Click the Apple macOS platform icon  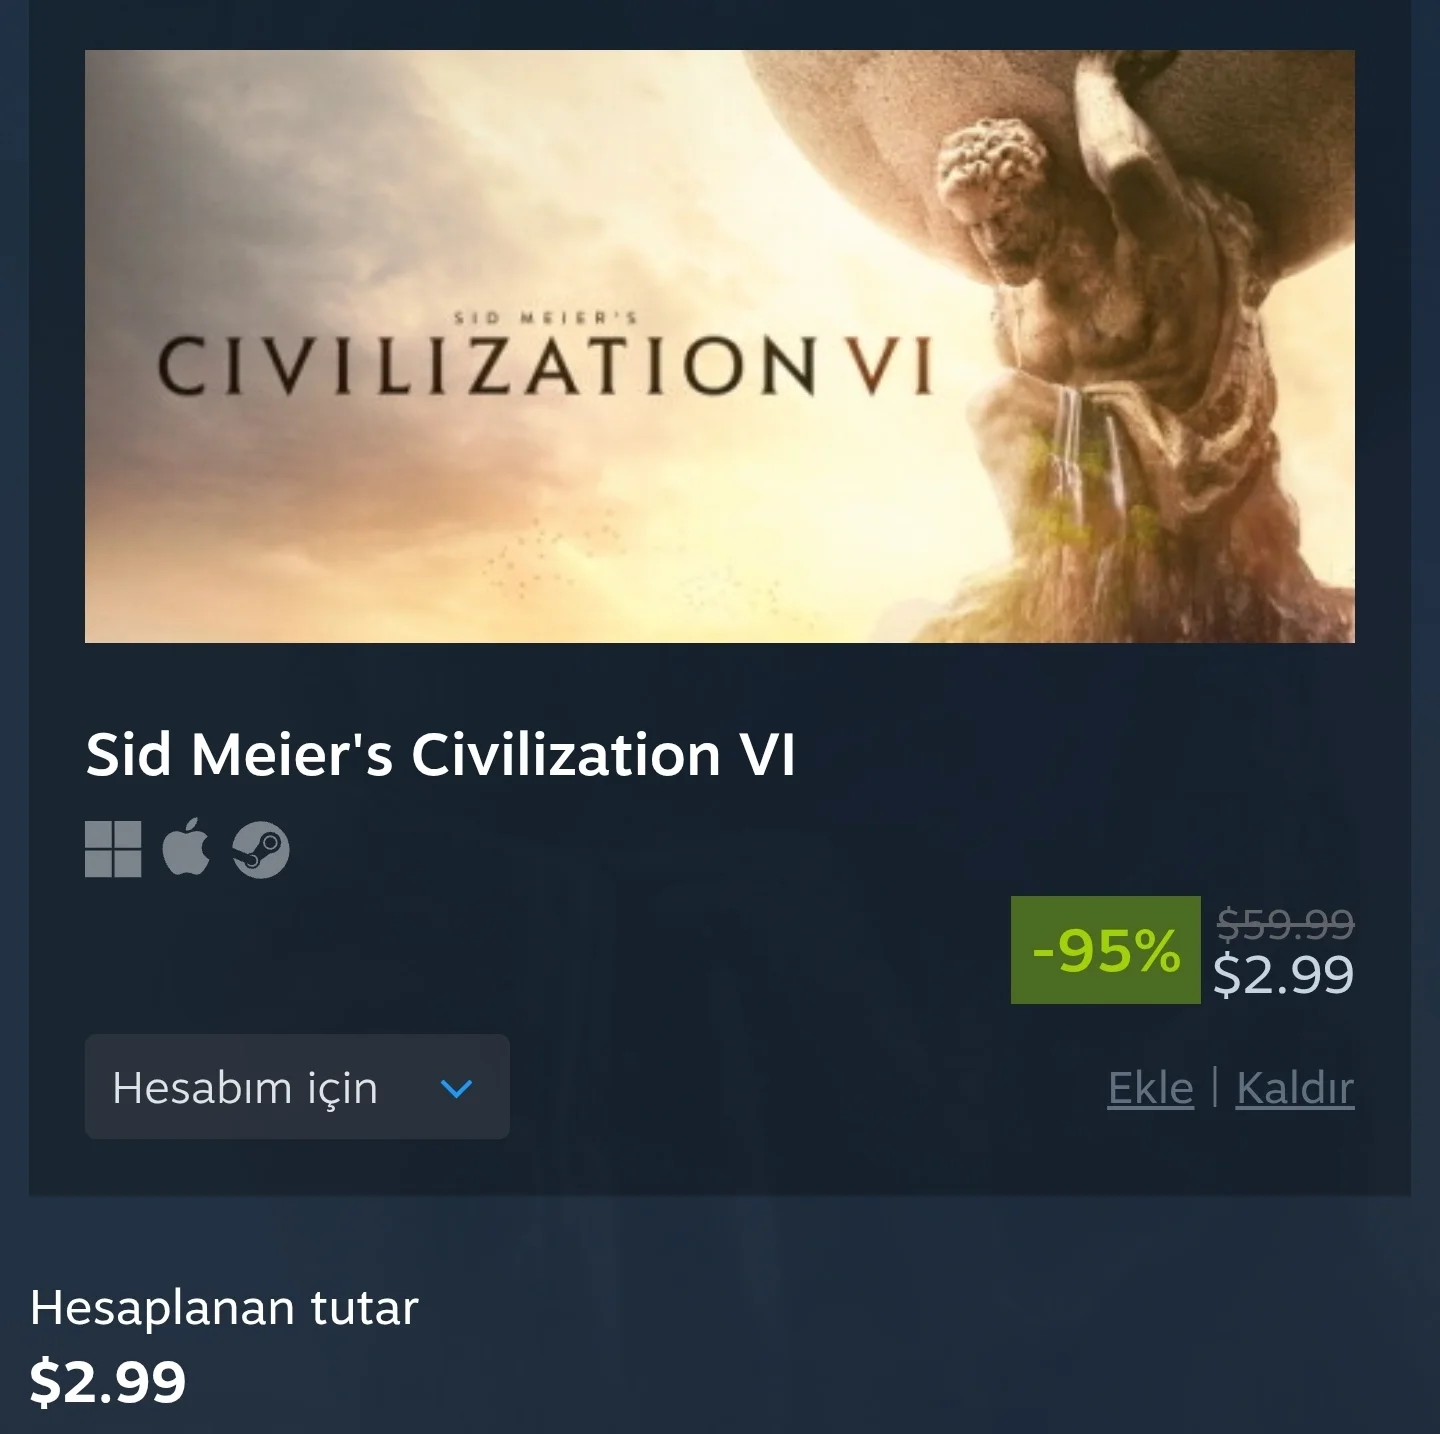187,847
